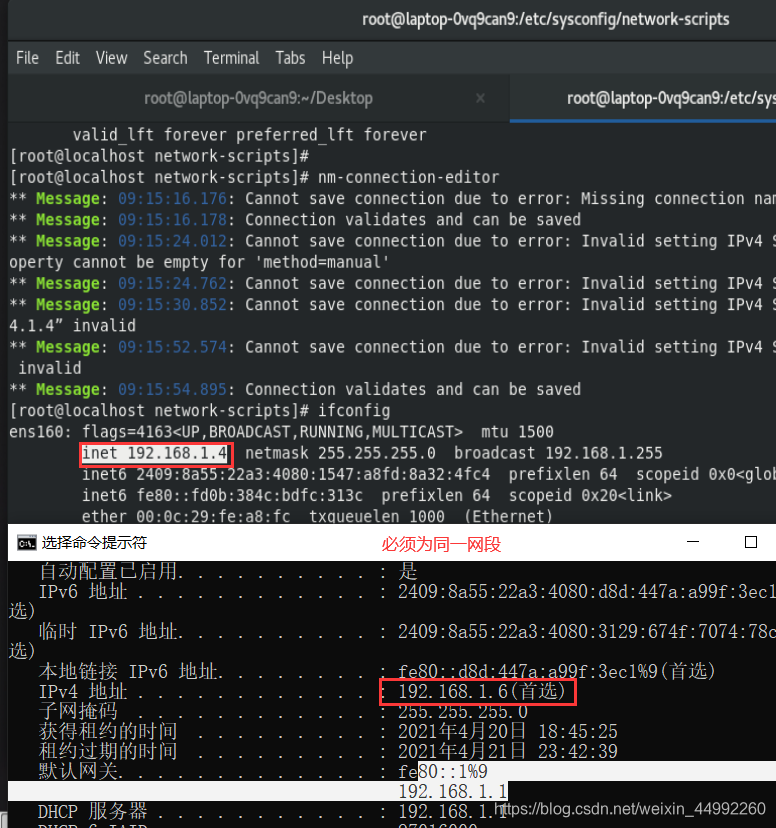Click the terminal window title text
The image size is (776, 828).
pyautogui.click(x=545, y=20)
